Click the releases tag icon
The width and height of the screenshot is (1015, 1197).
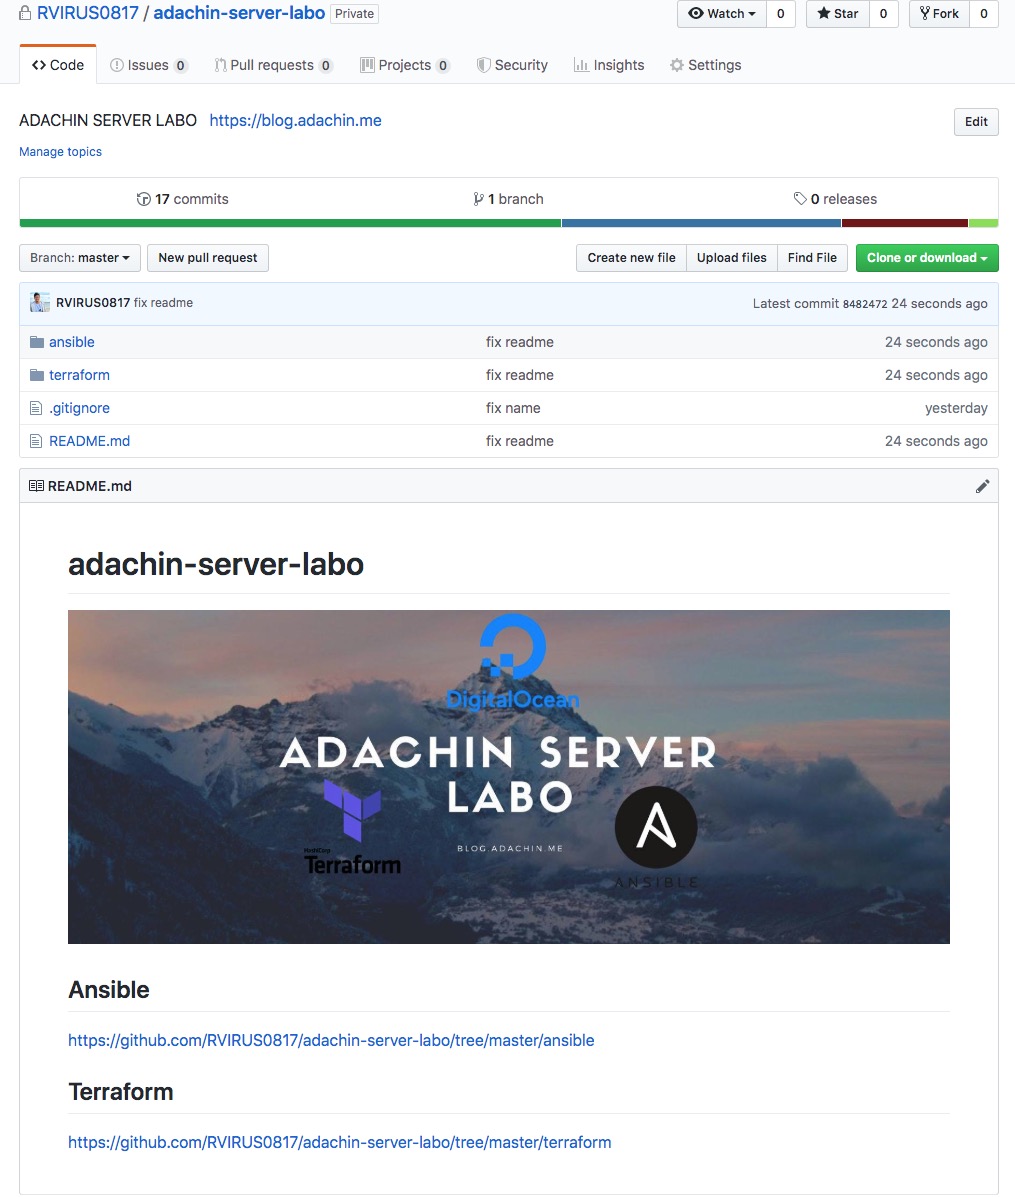pyautogui.click(x=800, y=199)
